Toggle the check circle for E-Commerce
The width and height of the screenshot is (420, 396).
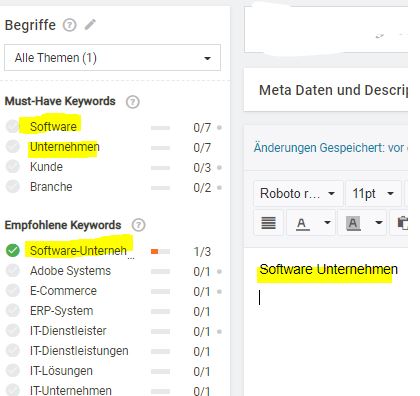(x=13, y=290)
